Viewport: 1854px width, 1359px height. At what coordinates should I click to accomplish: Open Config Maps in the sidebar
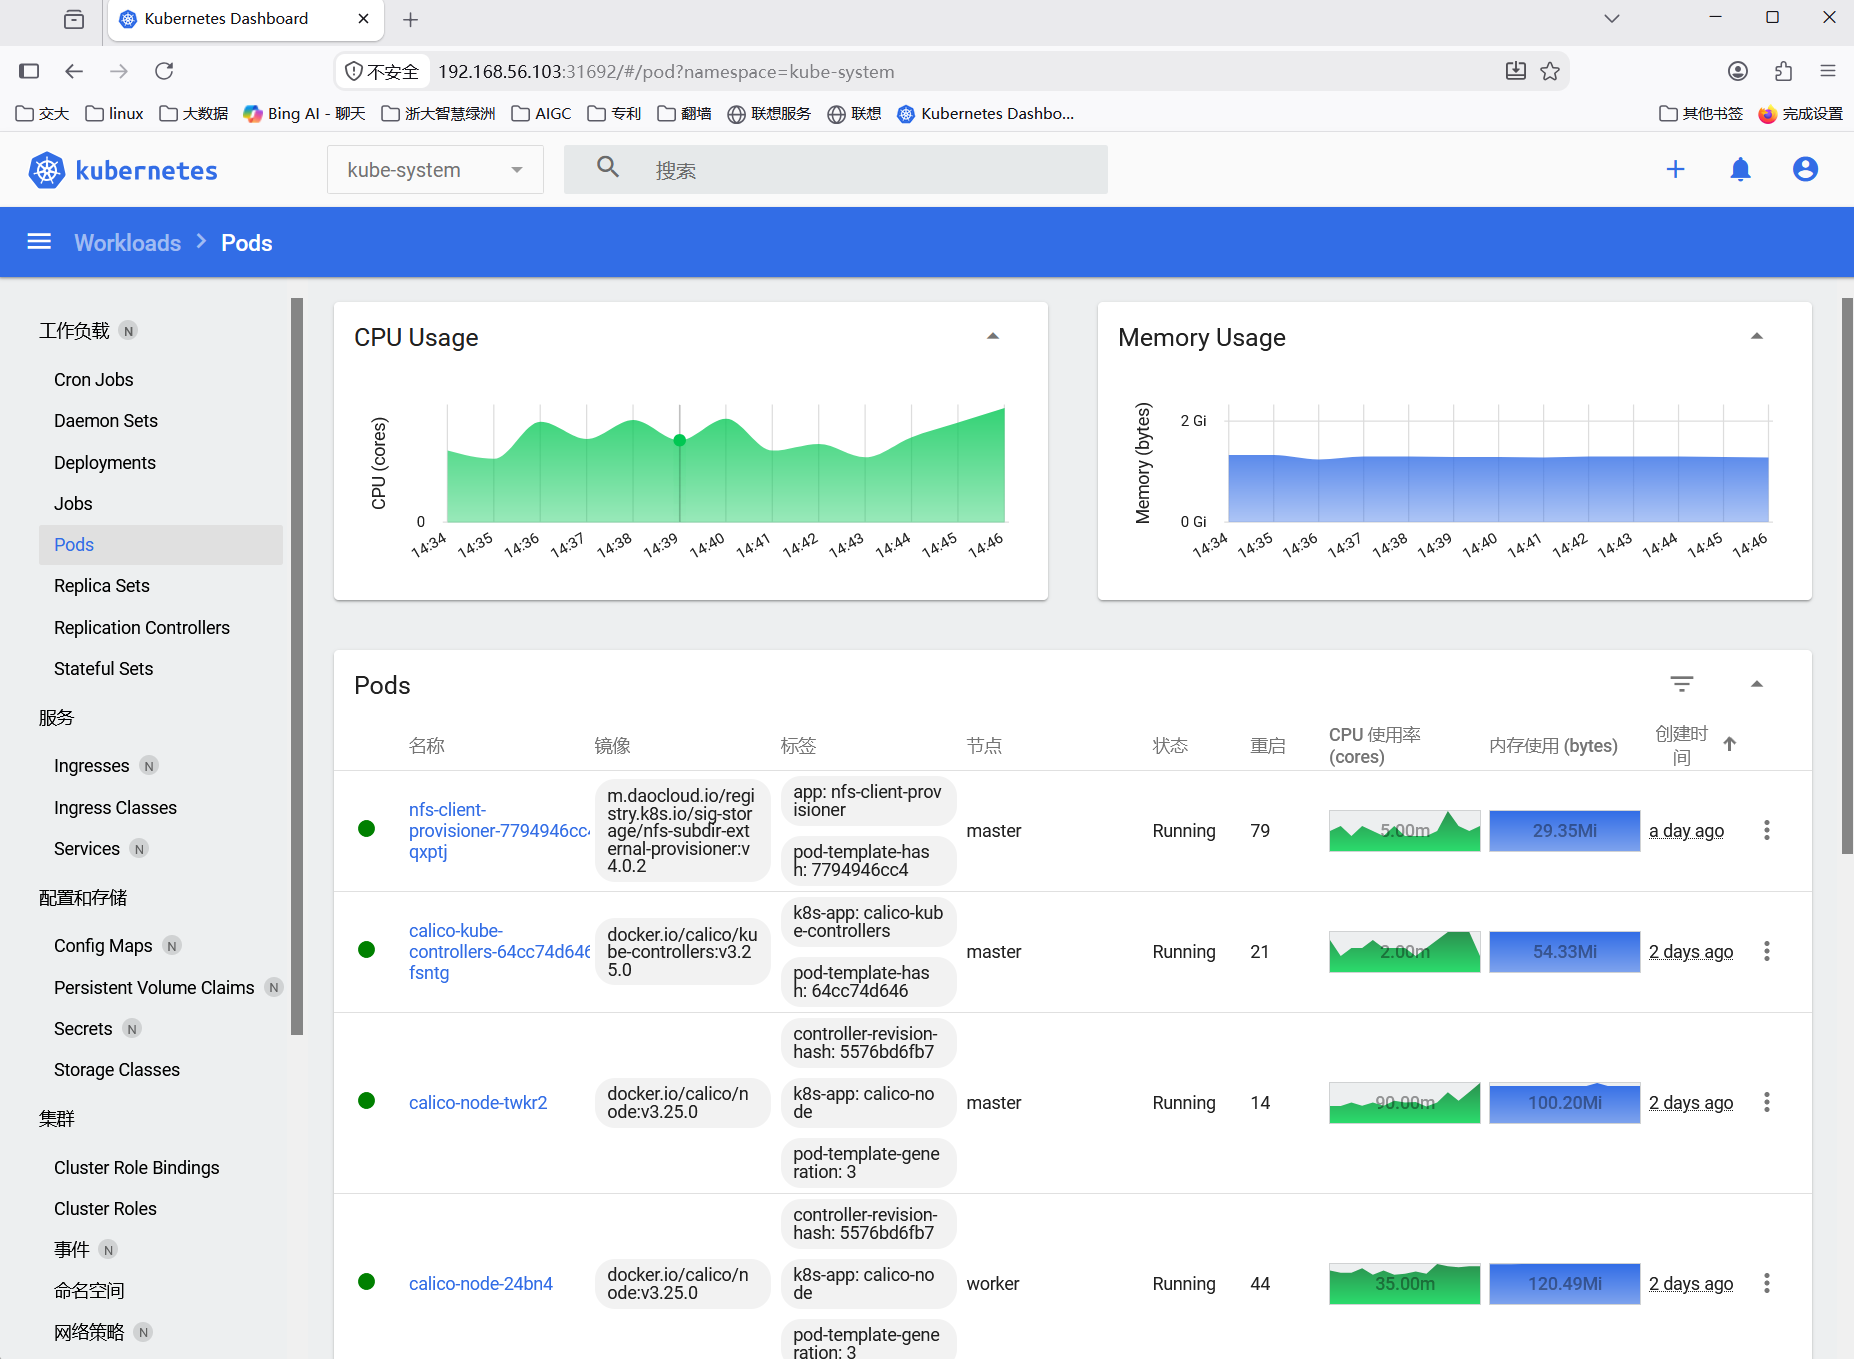point(103,946)
